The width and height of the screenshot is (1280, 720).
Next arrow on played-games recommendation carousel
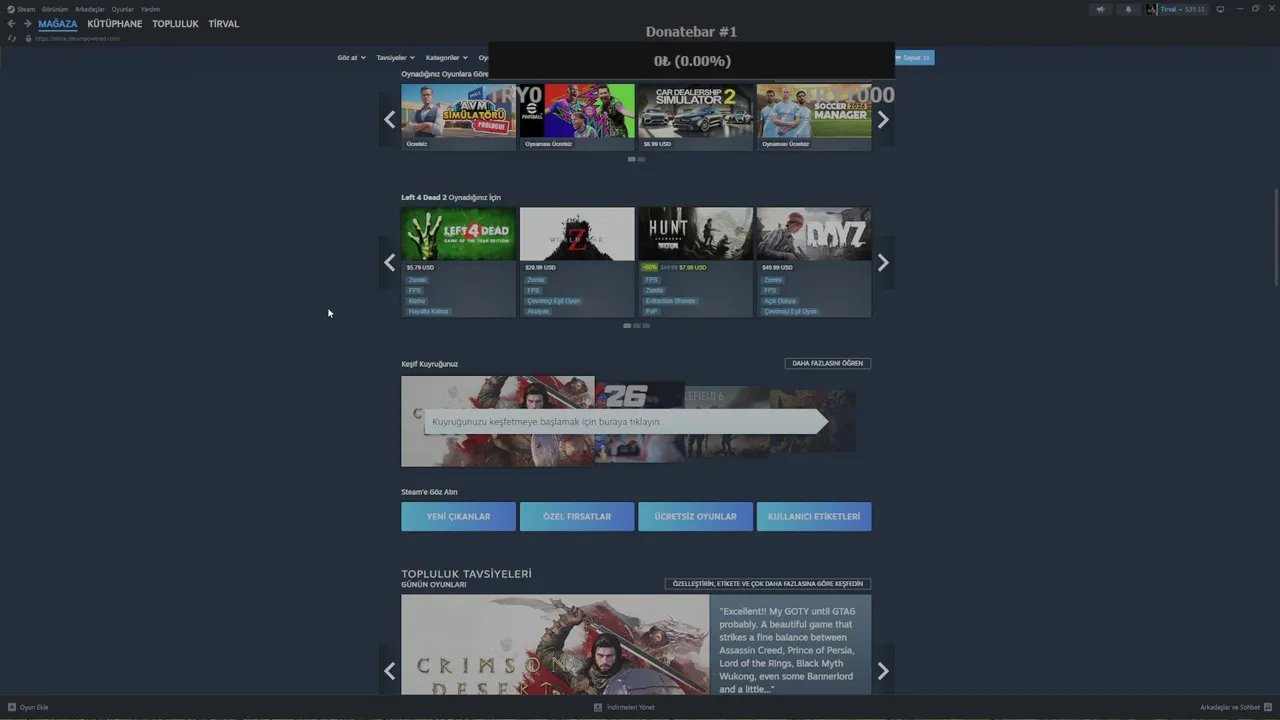tap(883, 120)
